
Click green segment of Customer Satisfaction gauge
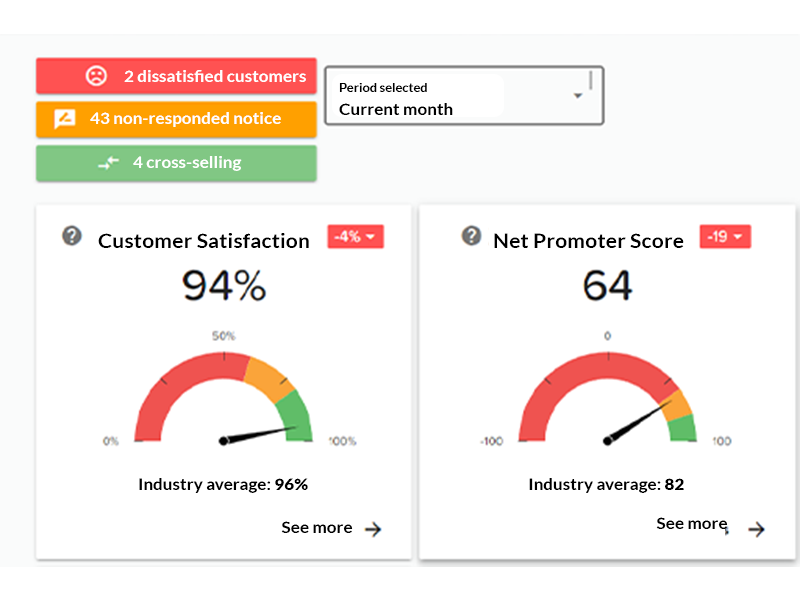(297, 413)
